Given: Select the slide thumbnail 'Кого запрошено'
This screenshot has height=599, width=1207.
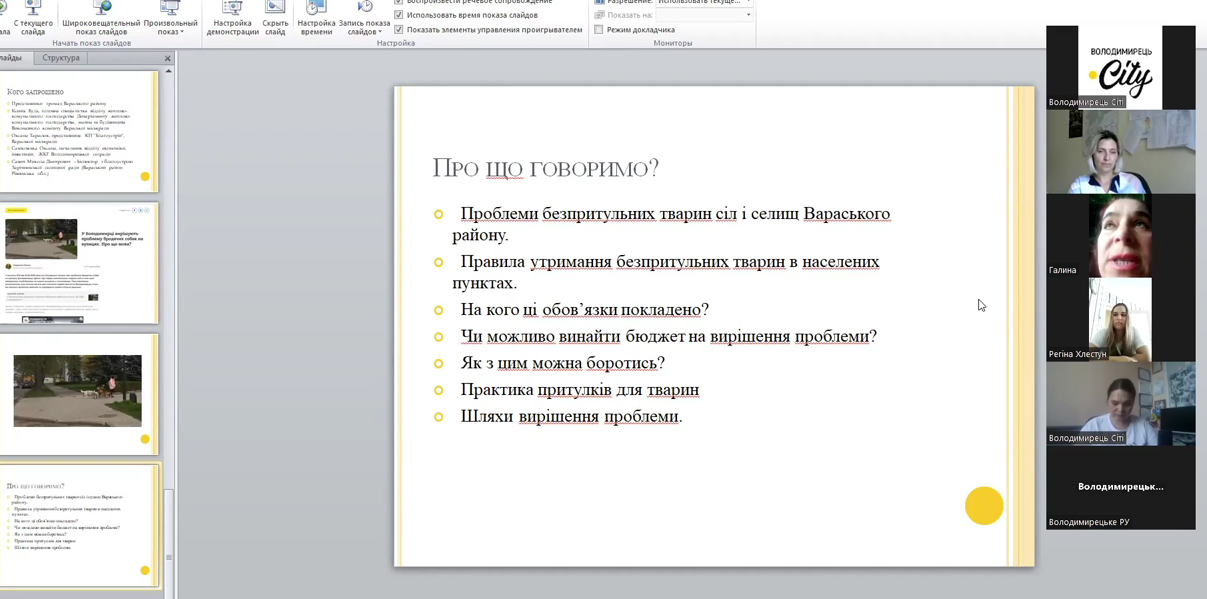Looking at the screenshot, I should pyautogui.click(x=78, y=132).
